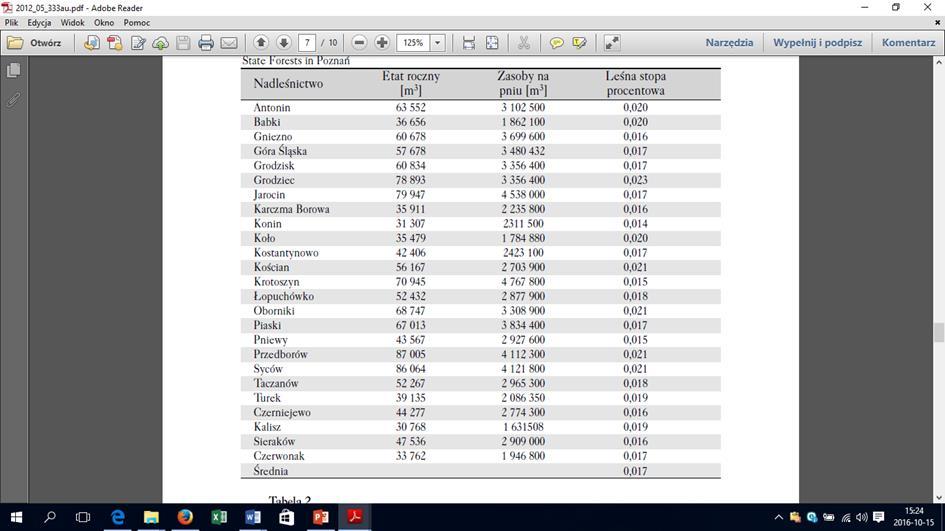Open the zoom level dropdown arrow

438,43
